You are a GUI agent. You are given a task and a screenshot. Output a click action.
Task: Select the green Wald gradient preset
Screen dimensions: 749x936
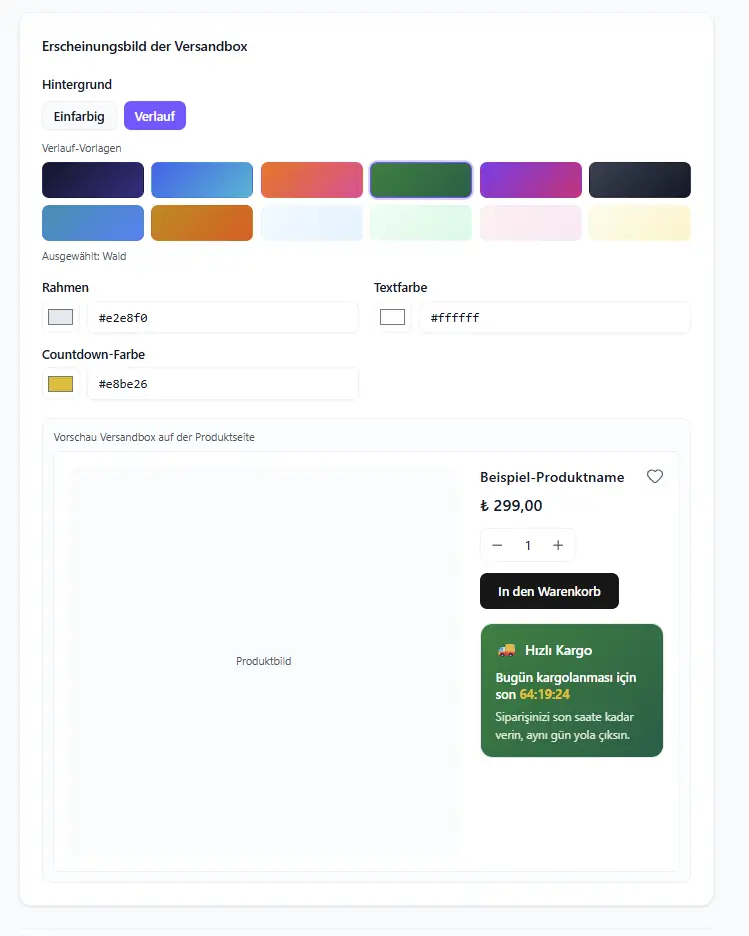tap(421, 180)
